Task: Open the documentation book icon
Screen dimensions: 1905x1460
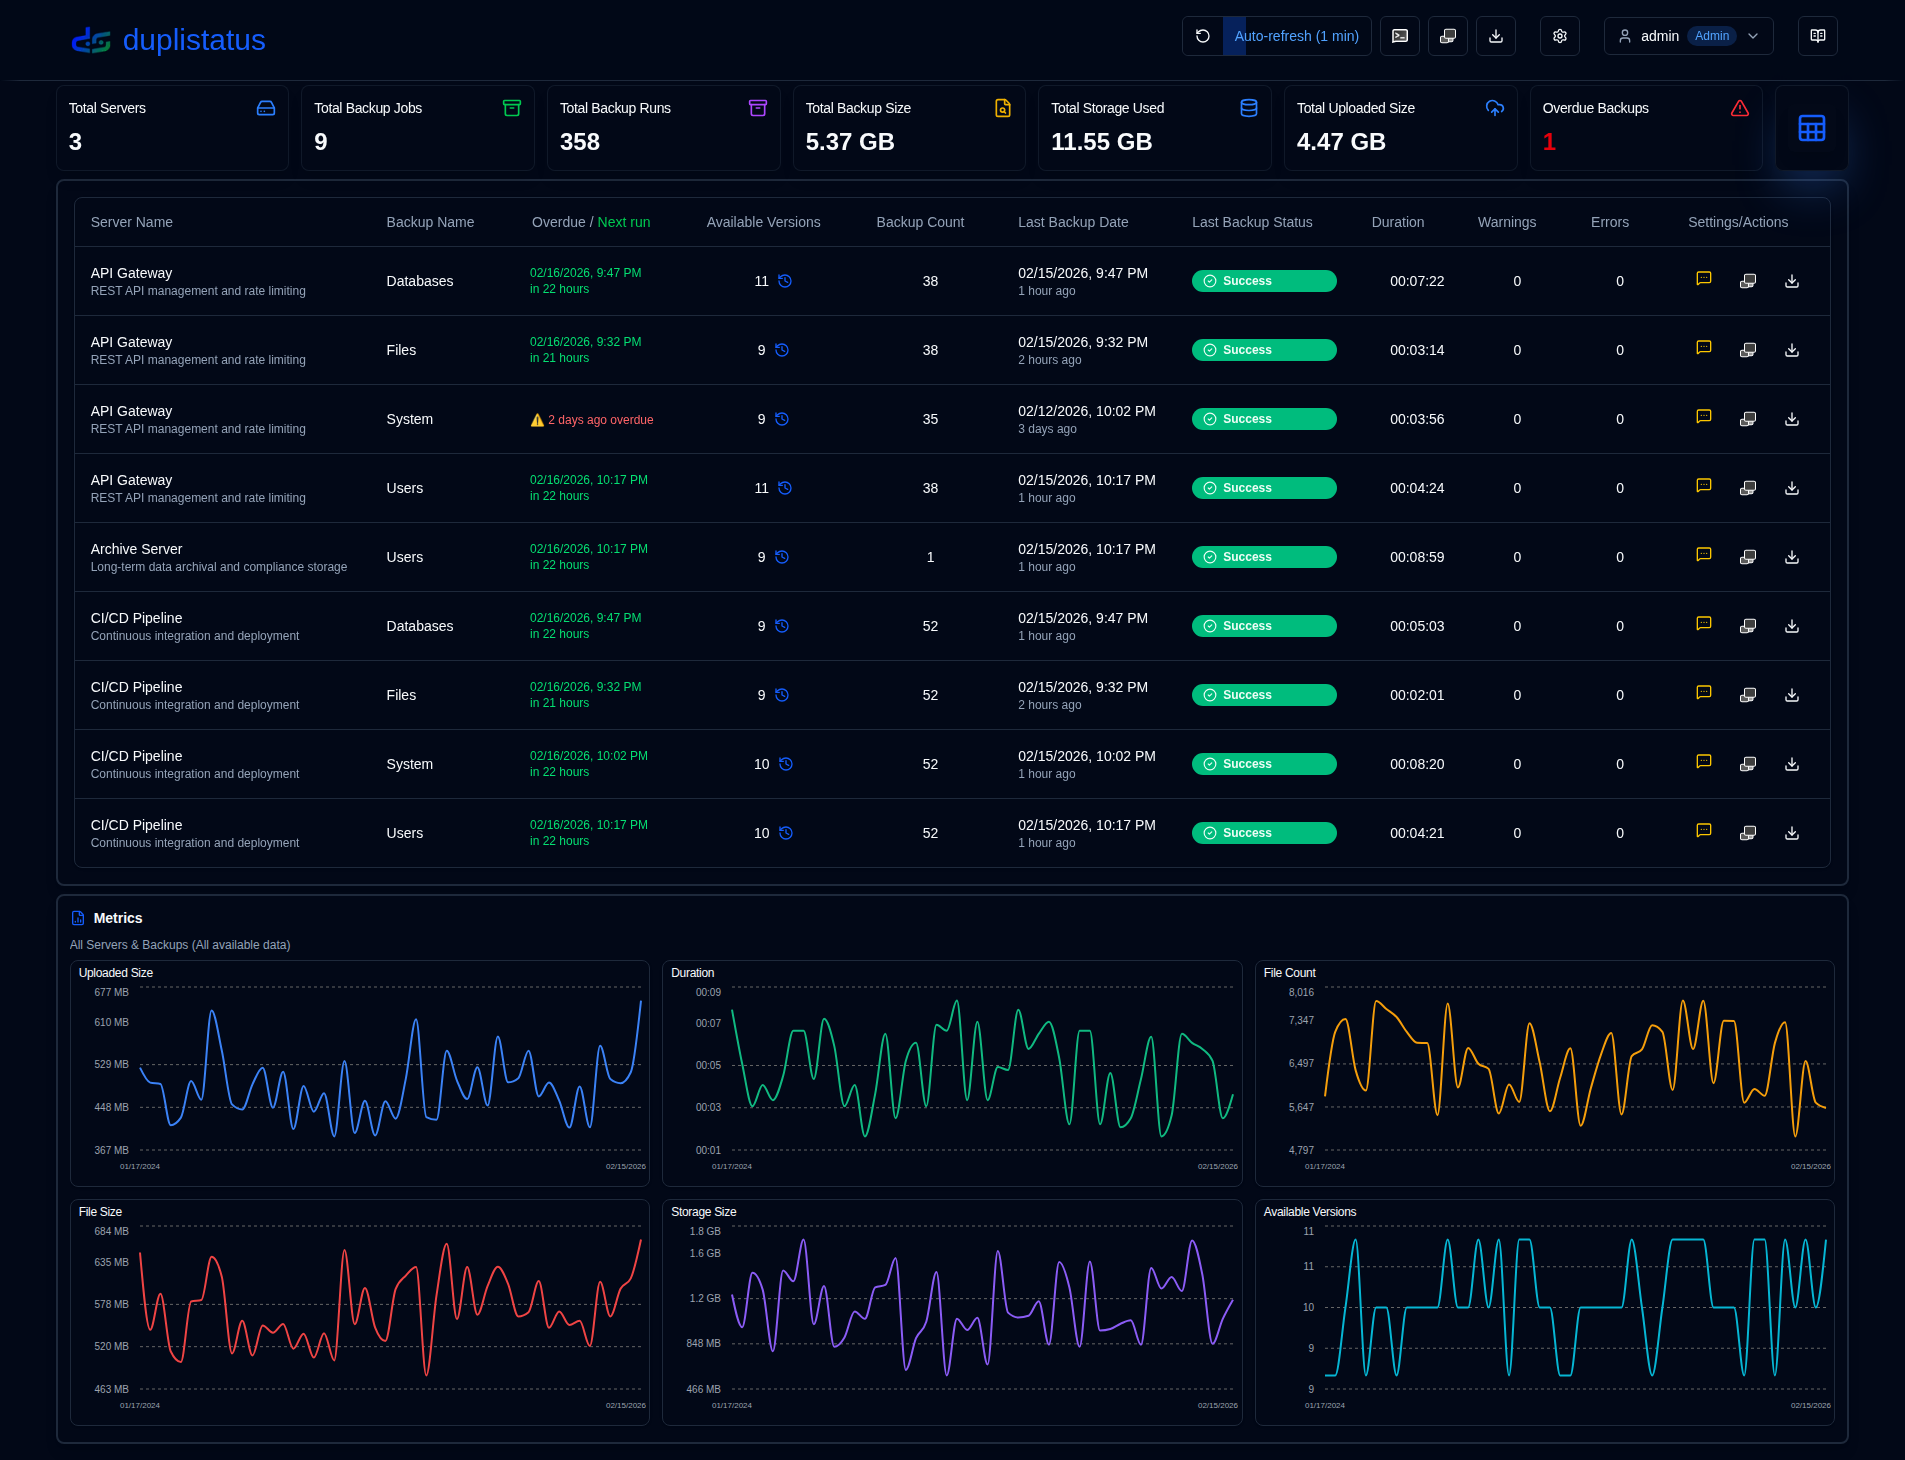Action: click(1817, 36)
